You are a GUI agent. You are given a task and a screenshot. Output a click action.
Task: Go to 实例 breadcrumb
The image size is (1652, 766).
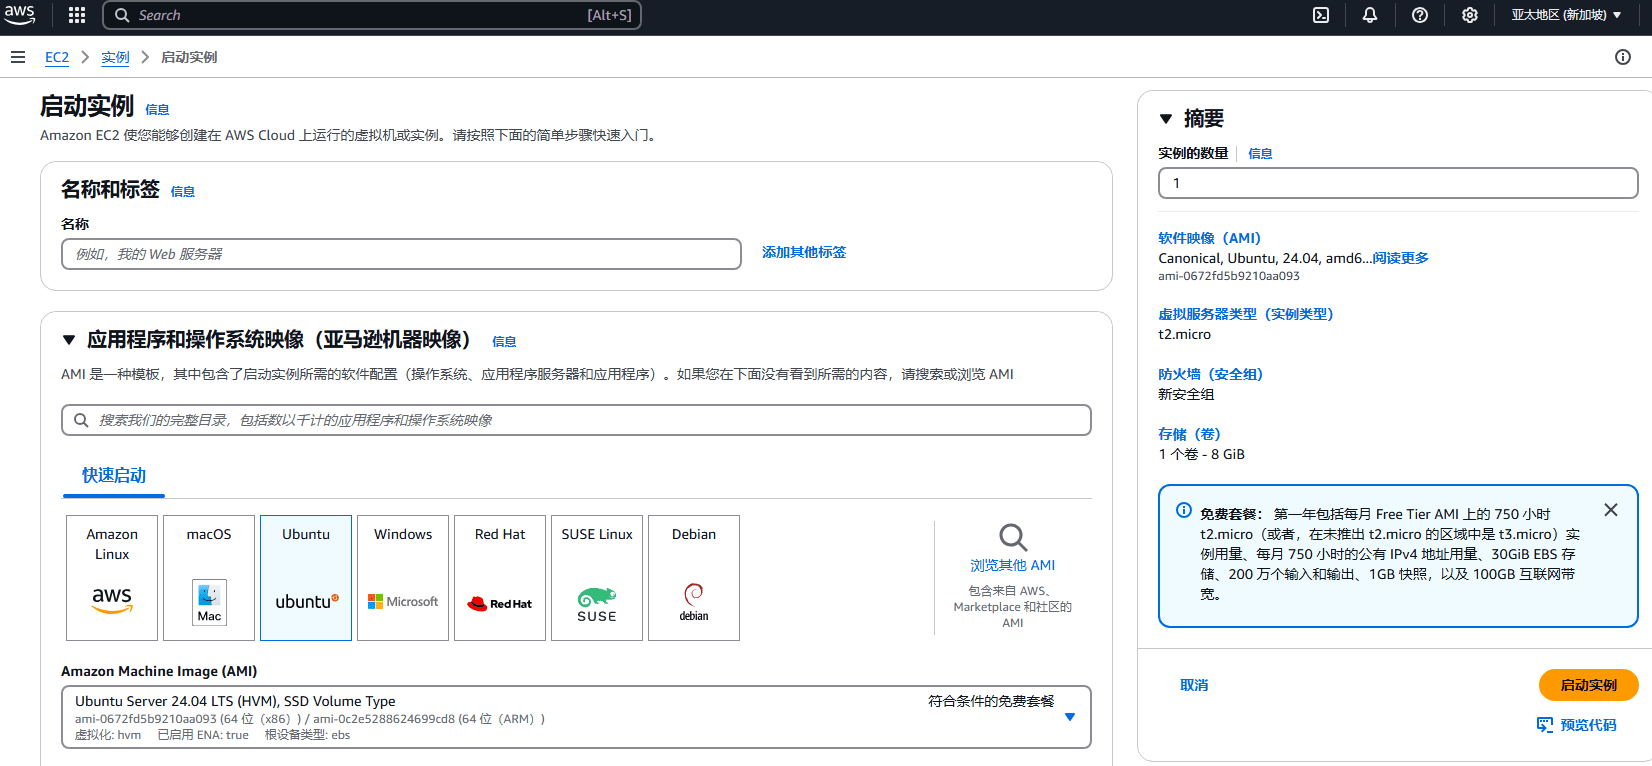pyautogui.click(x=115, y=57)
